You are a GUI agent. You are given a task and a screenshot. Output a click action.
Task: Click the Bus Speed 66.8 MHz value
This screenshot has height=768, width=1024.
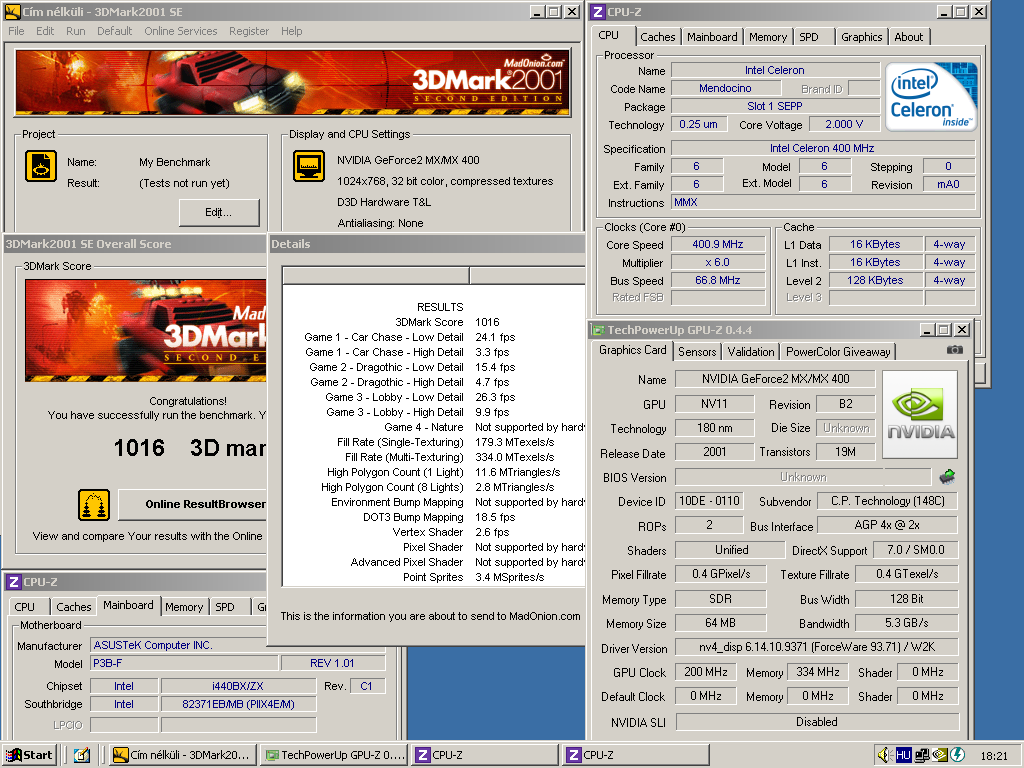tap(718, 280)
